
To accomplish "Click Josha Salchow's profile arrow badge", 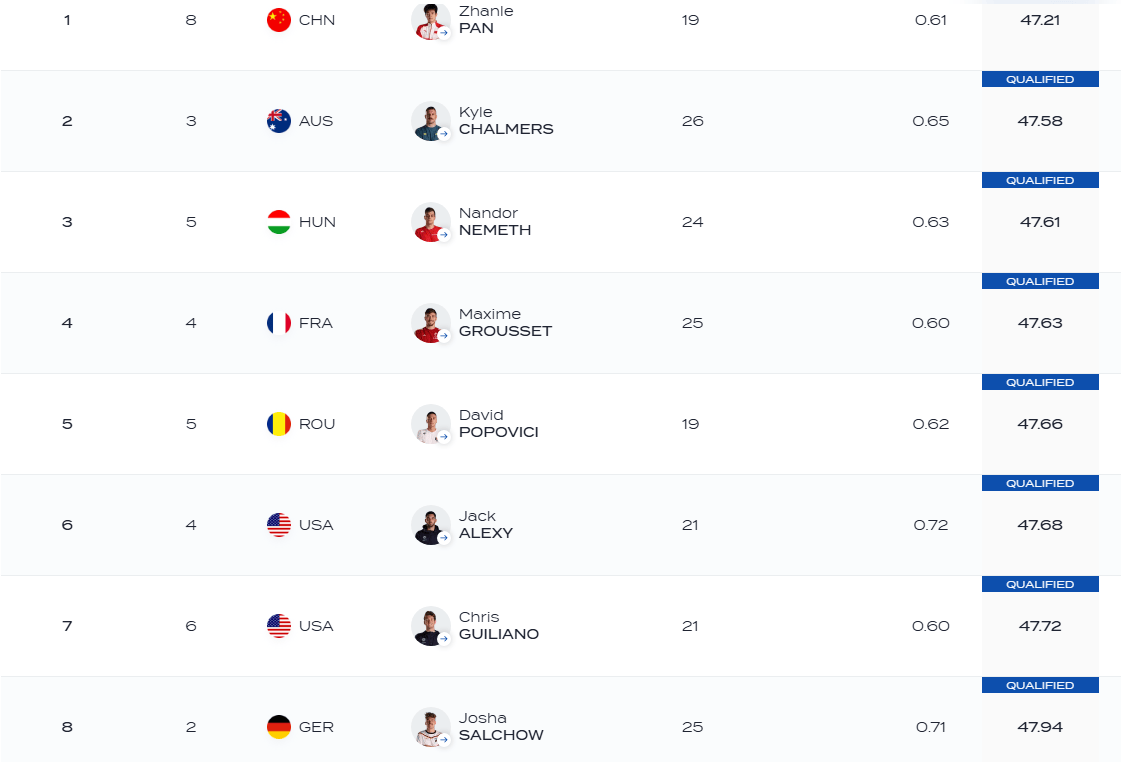I will click(x=444, y=739).
